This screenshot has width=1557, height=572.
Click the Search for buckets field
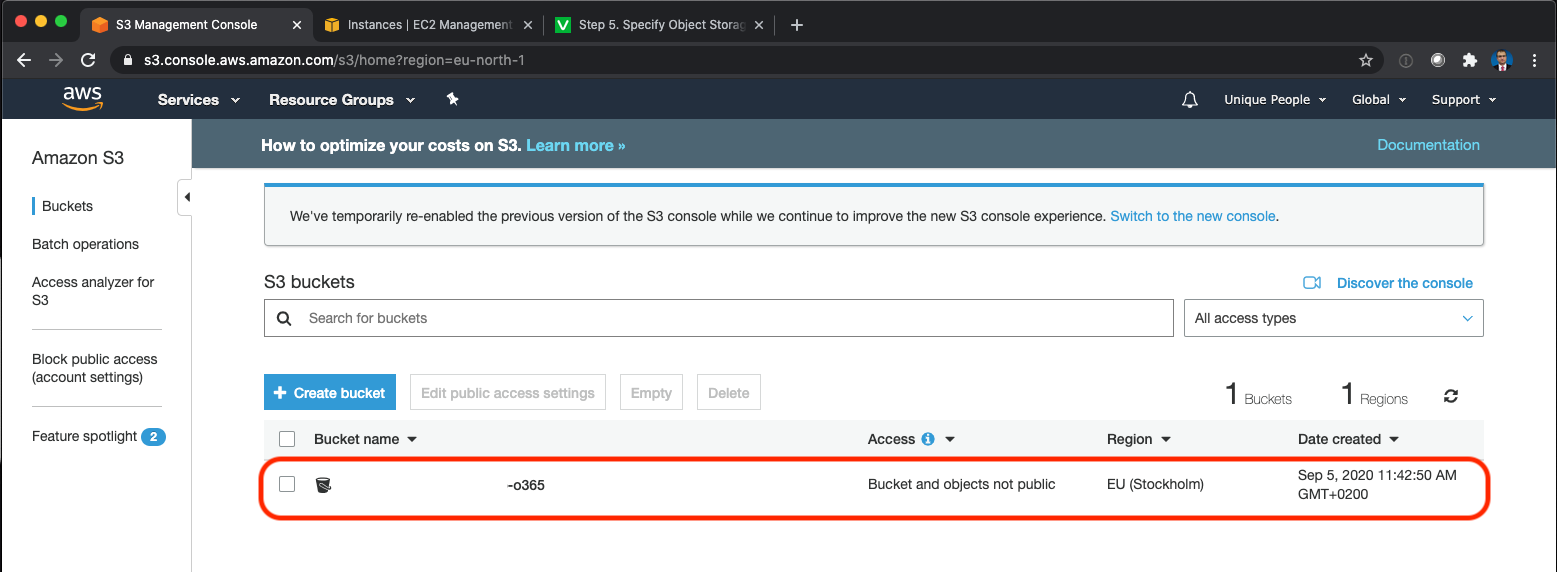click(x=718, y=318)
